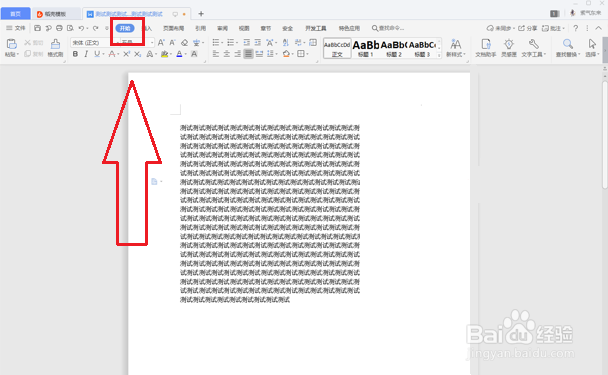Expand the numbered list dropdown arrow
The width and height of the screenshot is (608, 375).
pyautogui.click(x=237, y=42)
